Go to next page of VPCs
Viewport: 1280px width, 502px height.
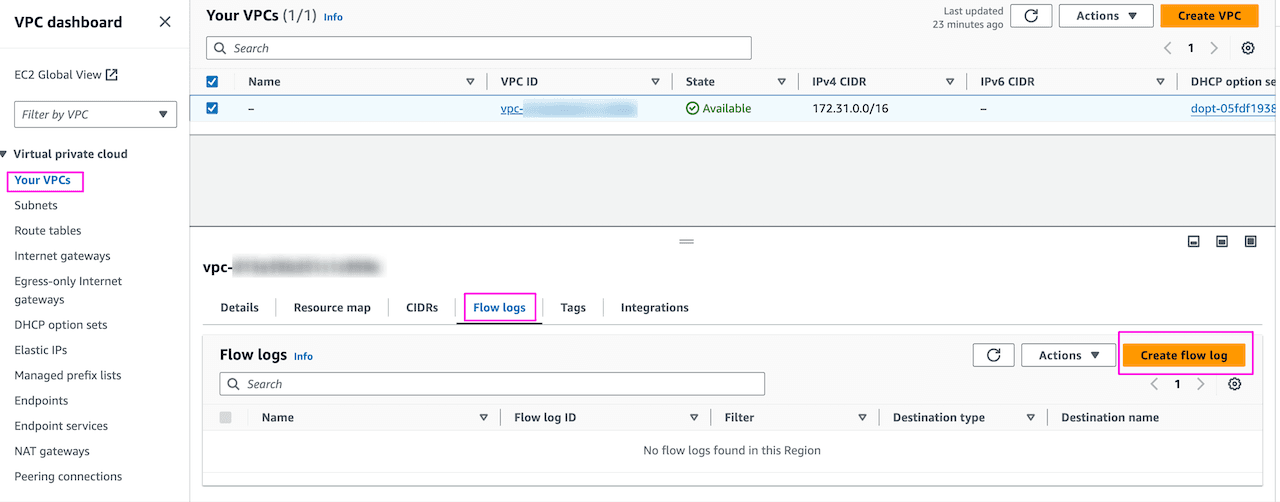(x=1214, y=48)
